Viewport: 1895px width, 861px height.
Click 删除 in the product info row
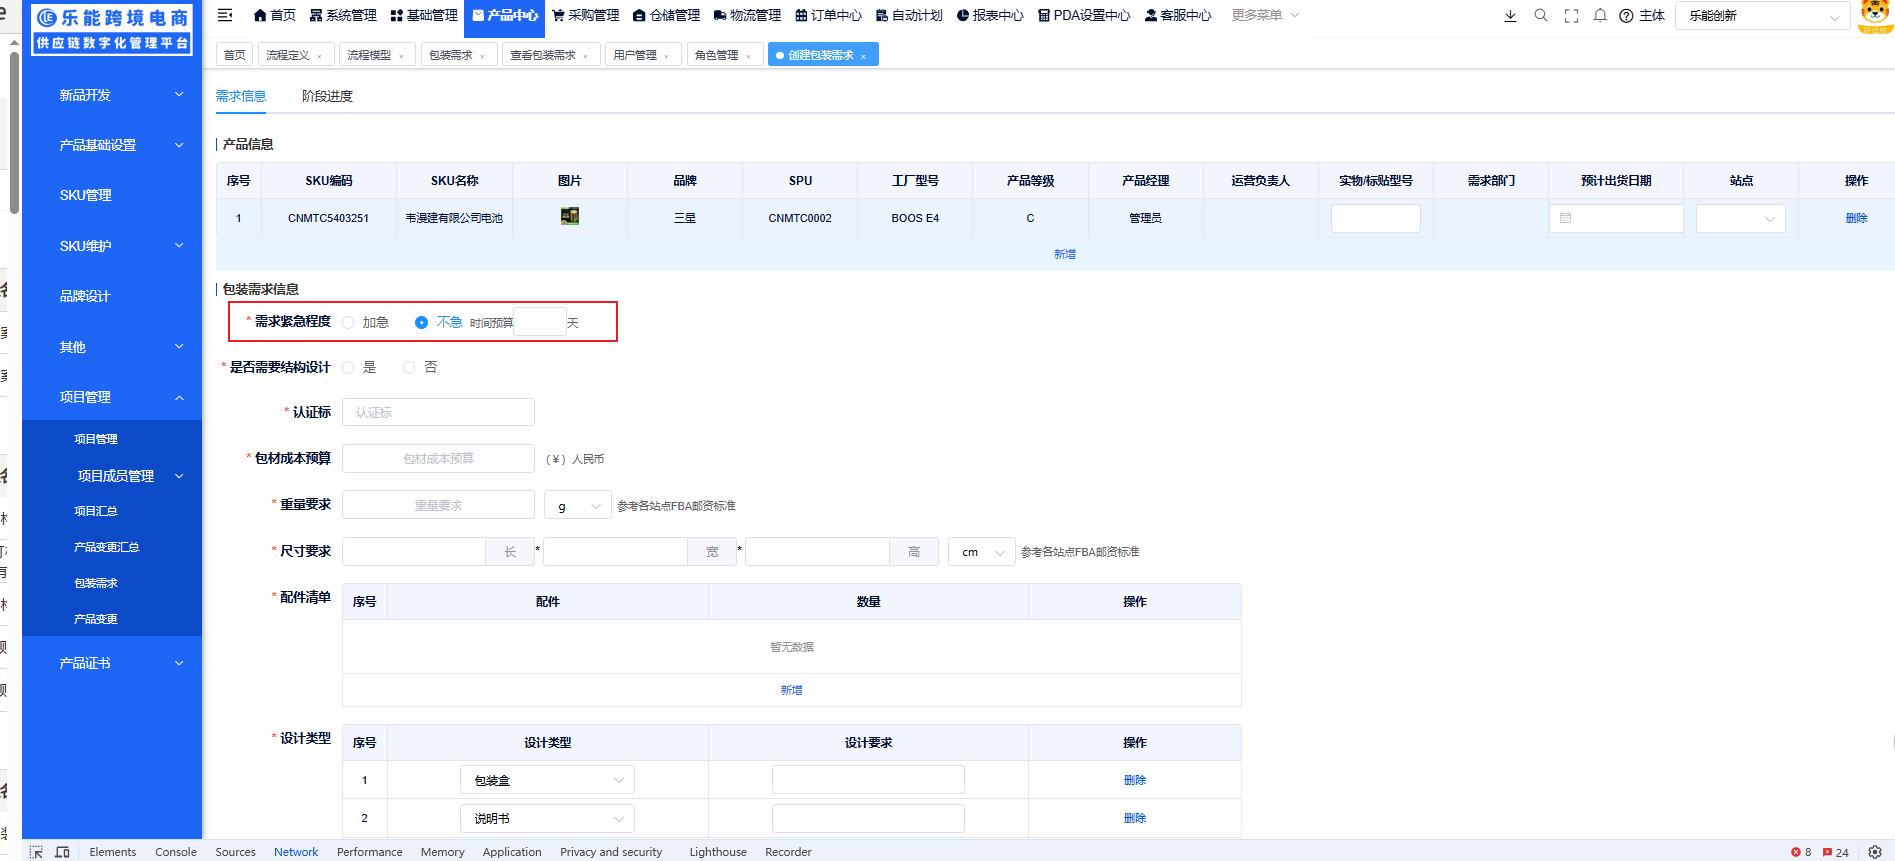pos(1856,218)
